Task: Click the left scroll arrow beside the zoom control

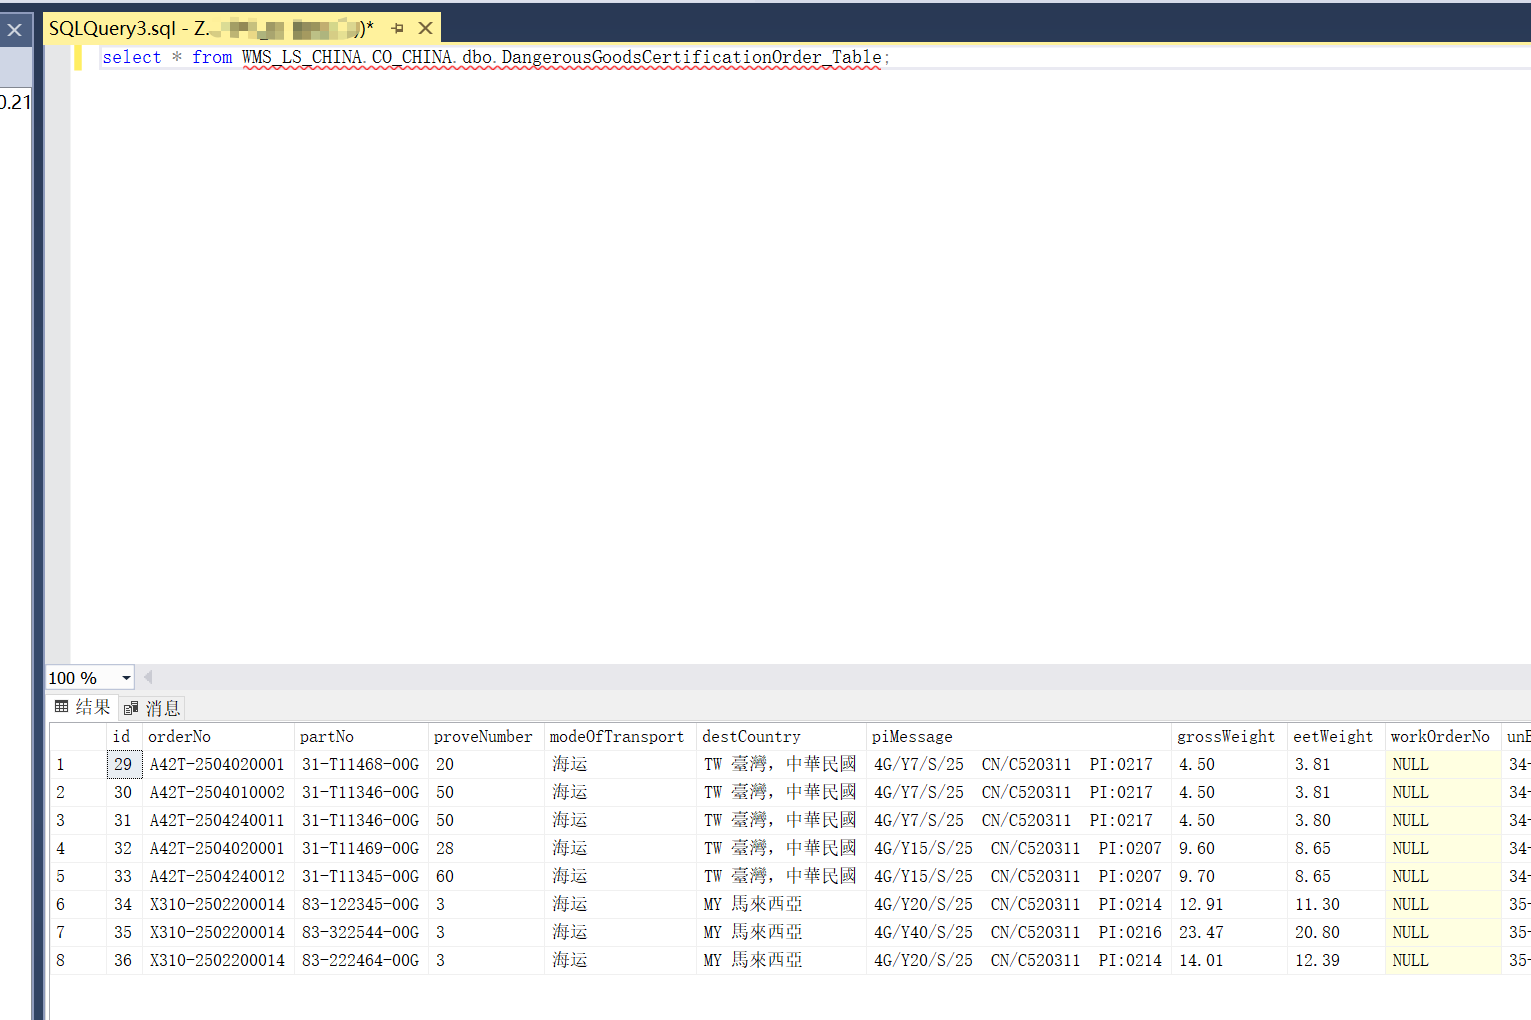Action: point(148,677)
